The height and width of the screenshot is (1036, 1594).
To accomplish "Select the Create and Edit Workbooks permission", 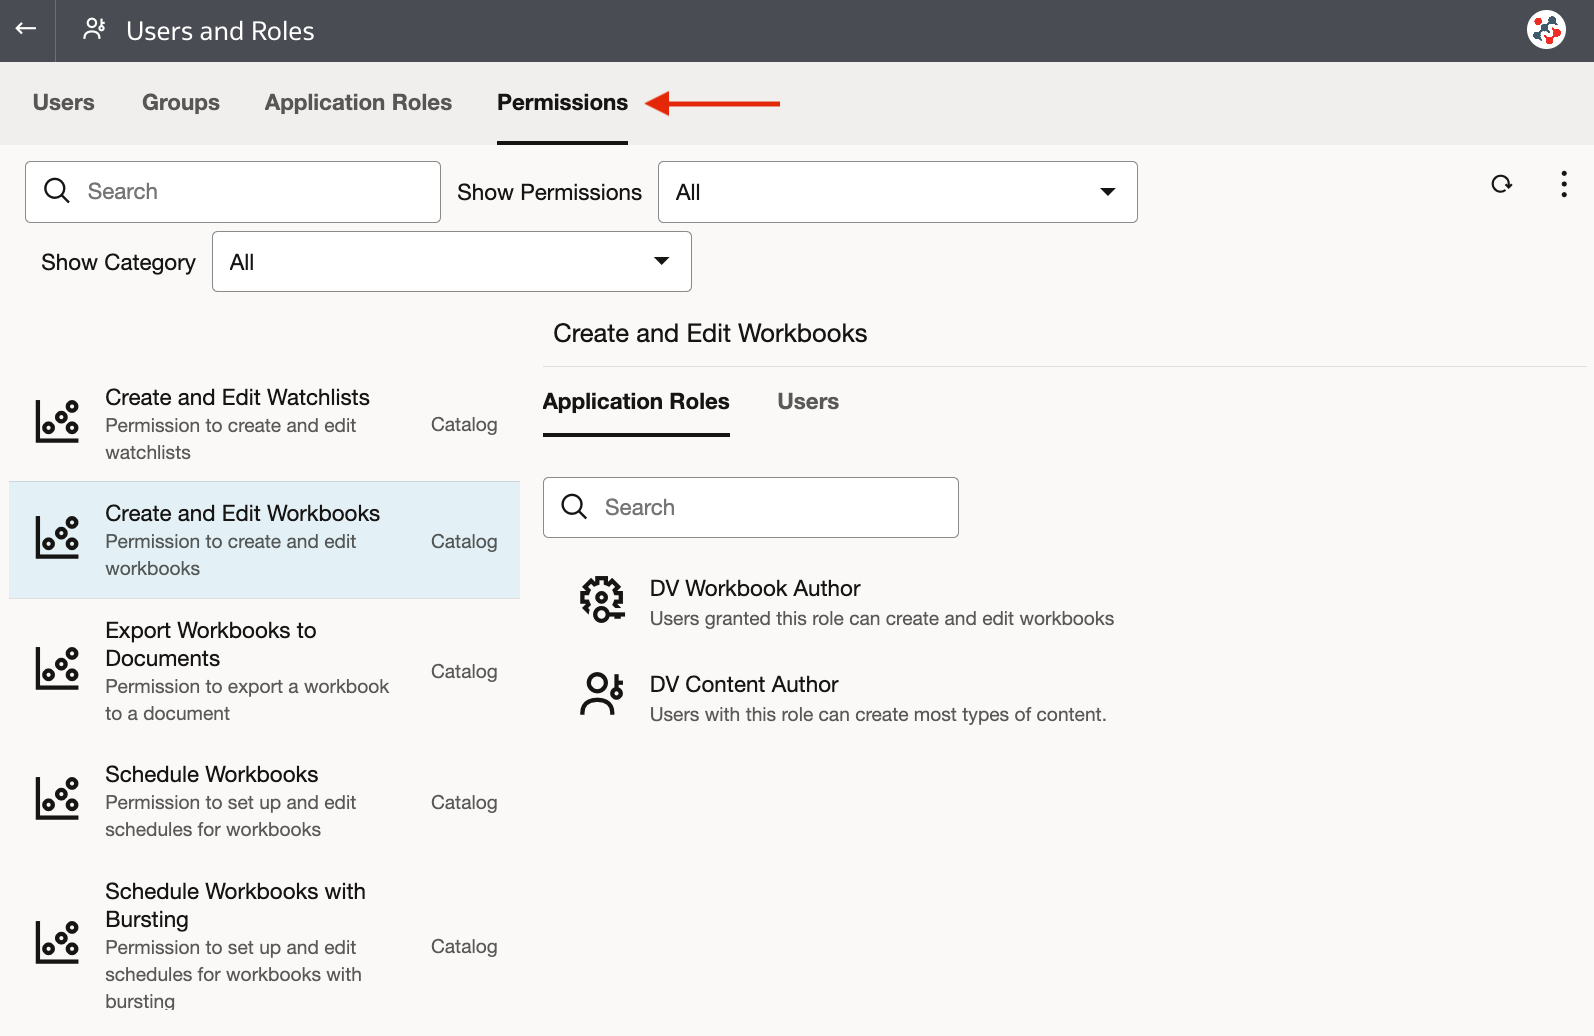I will [243, 539].
